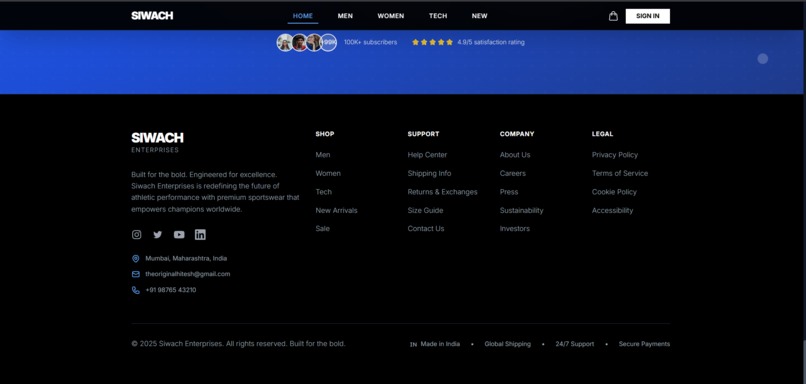Image resolution: width=806 pixels, height=384 pixels.
Task: Open the NEW nav tab
Action: 480,16
